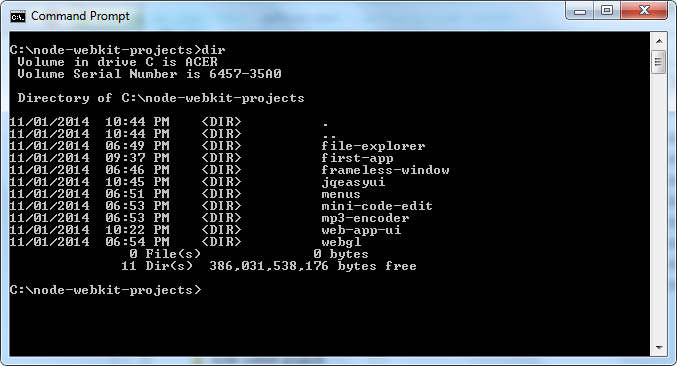Click the menus directory name

tap(341, 195)
